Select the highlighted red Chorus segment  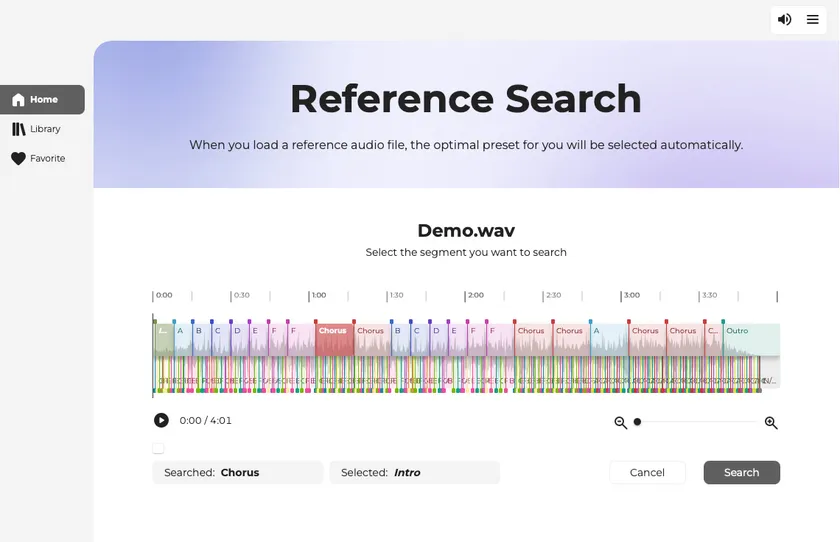coord(334,340)
